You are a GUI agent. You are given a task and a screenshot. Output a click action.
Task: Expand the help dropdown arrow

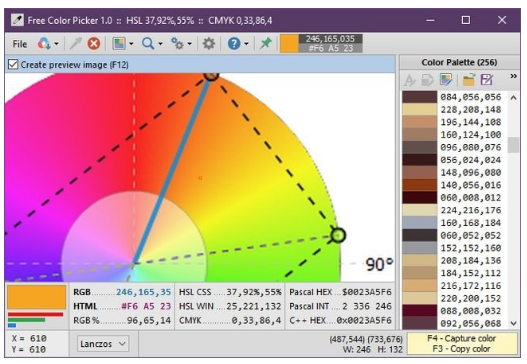pos(246,44)
